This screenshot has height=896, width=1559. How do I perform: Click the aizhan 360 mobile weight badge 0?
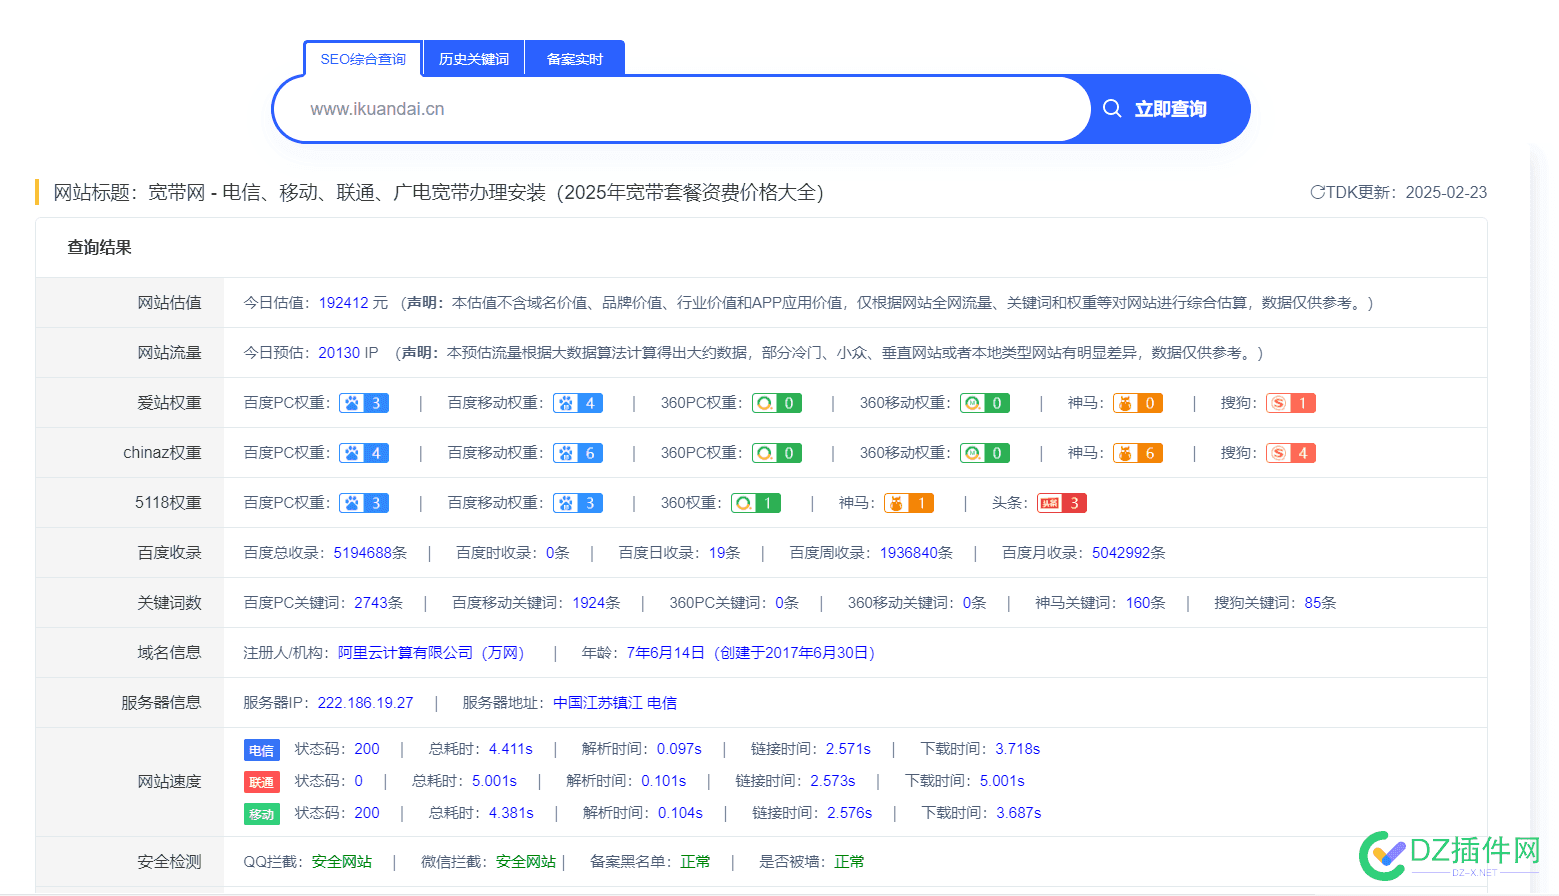point(985,403)
